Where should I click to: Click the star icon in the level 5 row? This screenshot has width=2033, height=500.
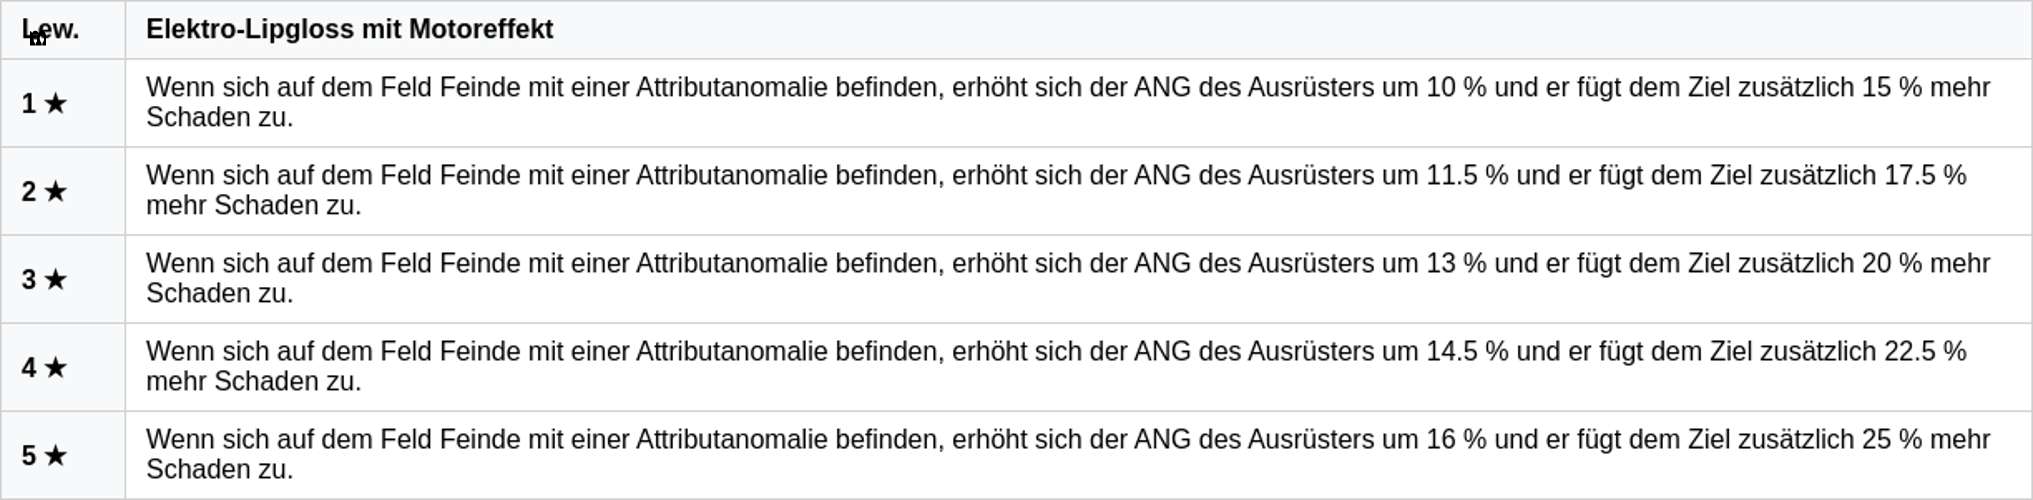[56, 456]
